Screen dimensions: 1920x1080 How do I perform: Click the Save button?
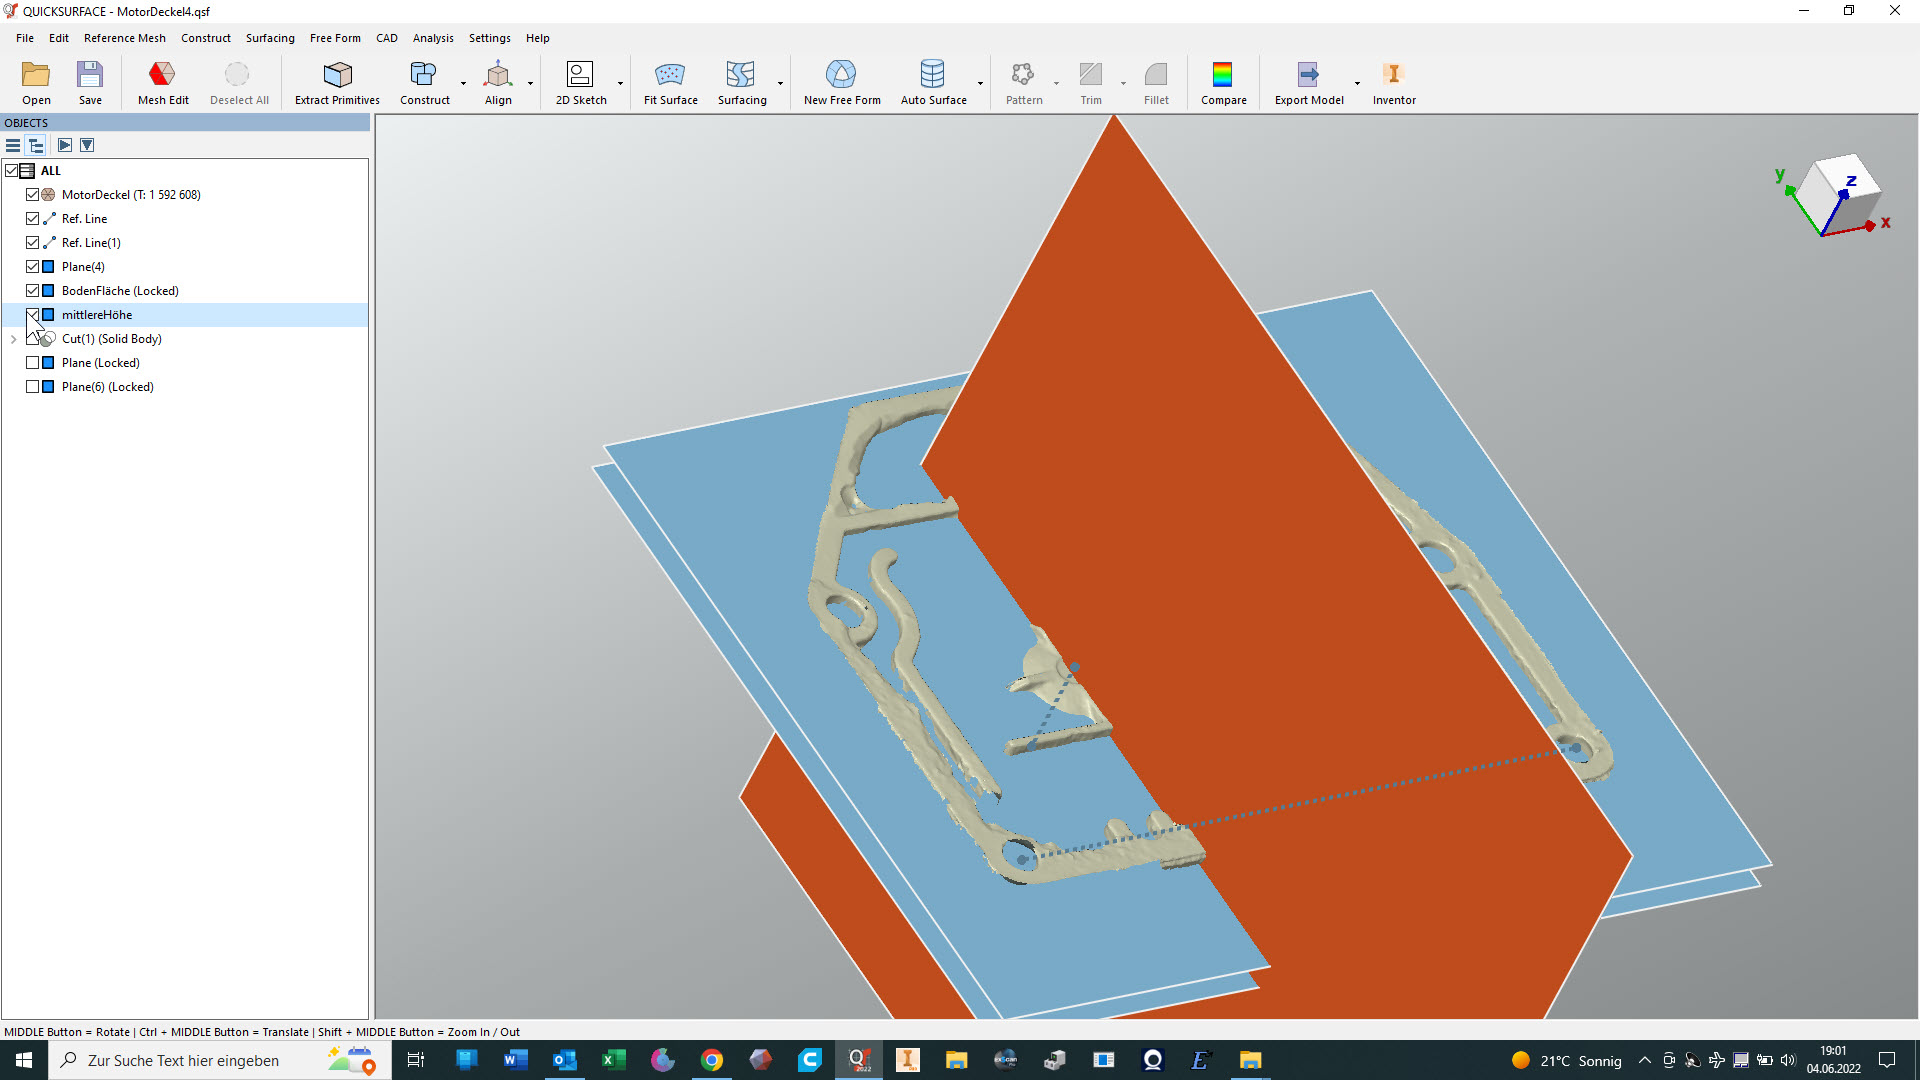click(x=90, y=82)
